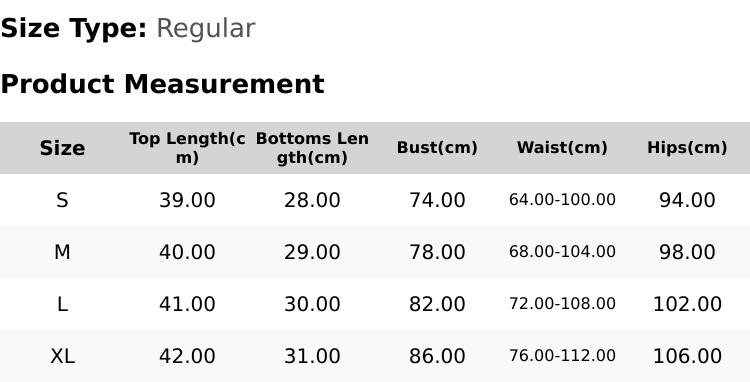Select the 74.00 bust value
This screenshot has width=750, height=382.
click(437, 200)
